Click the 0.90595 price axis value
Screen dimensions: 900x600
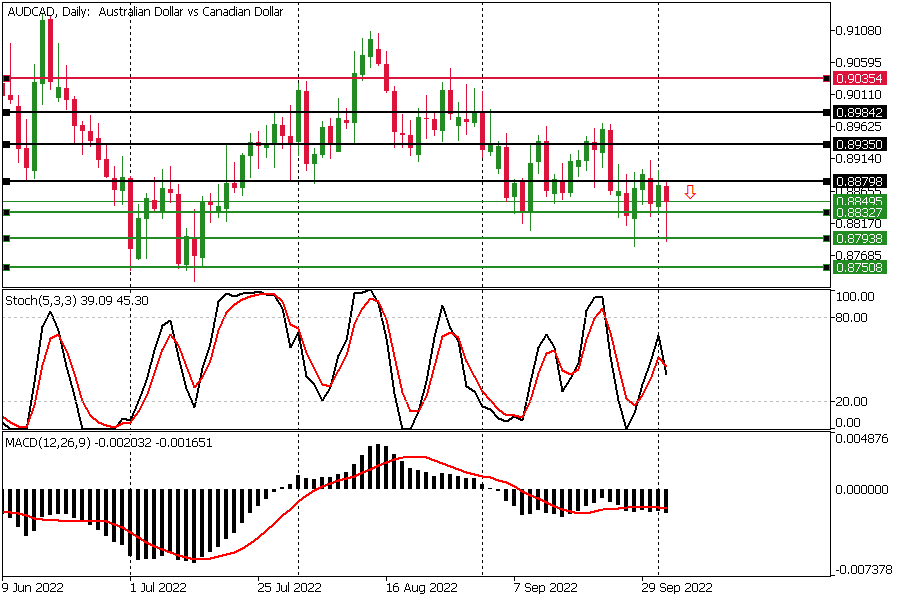[x=858, y=62]
